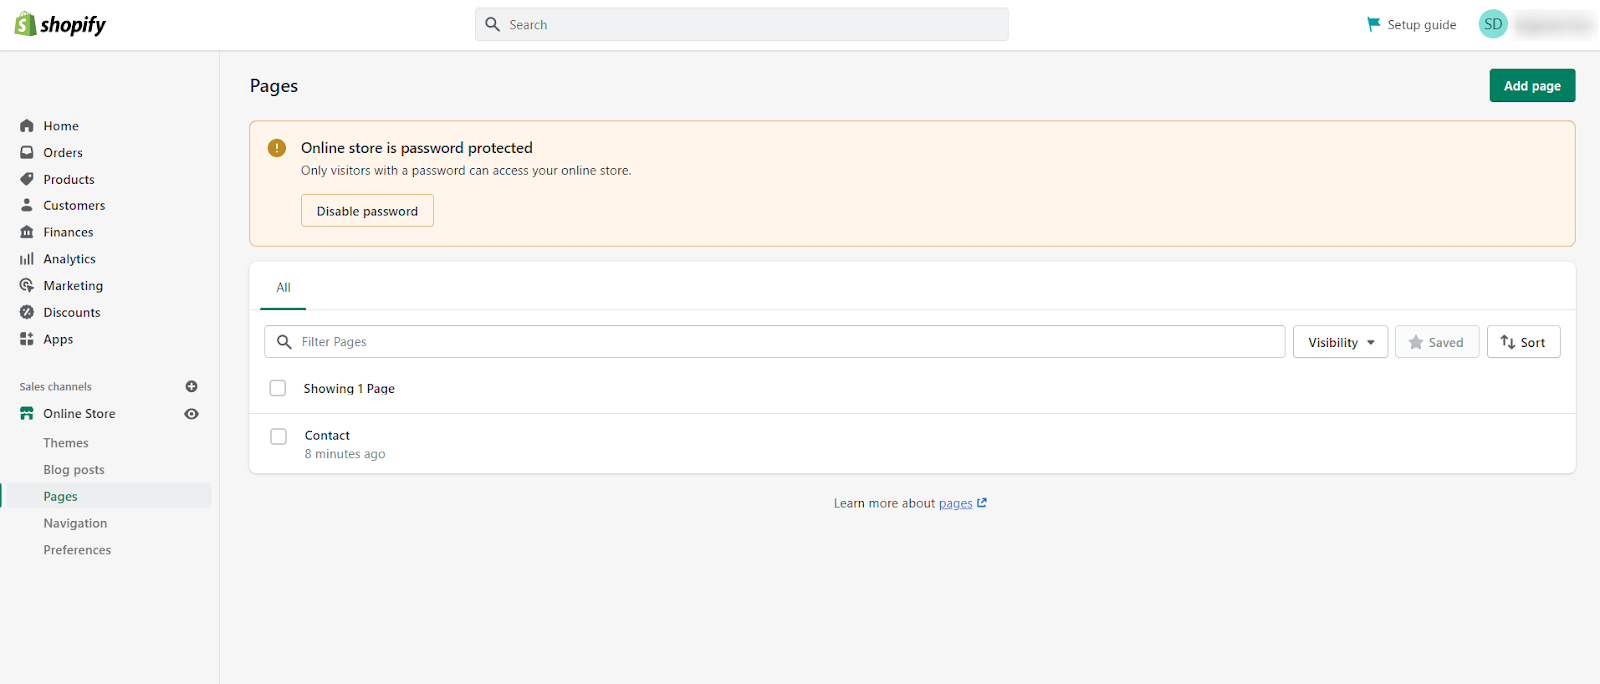Open Analytics via the bar chart icon
This screenshot has height=684, width=1600.
27,259
